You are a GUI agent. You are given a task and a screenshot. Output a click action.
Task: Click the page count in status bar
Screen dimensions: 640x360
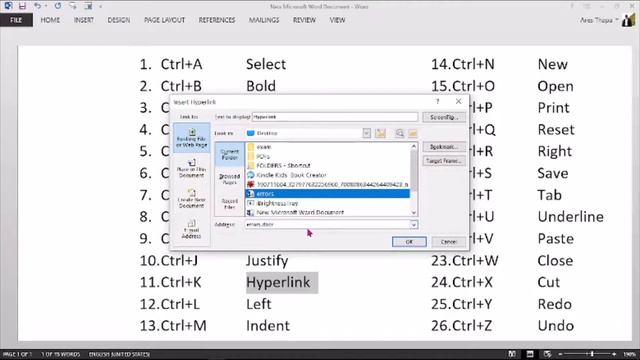click(x=17, y=354)
